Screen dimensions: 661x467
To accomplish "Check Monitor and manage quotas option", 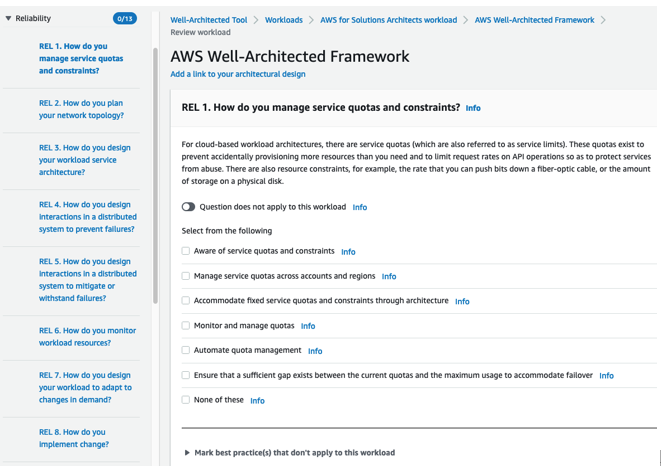I will [x=185, y=326].
